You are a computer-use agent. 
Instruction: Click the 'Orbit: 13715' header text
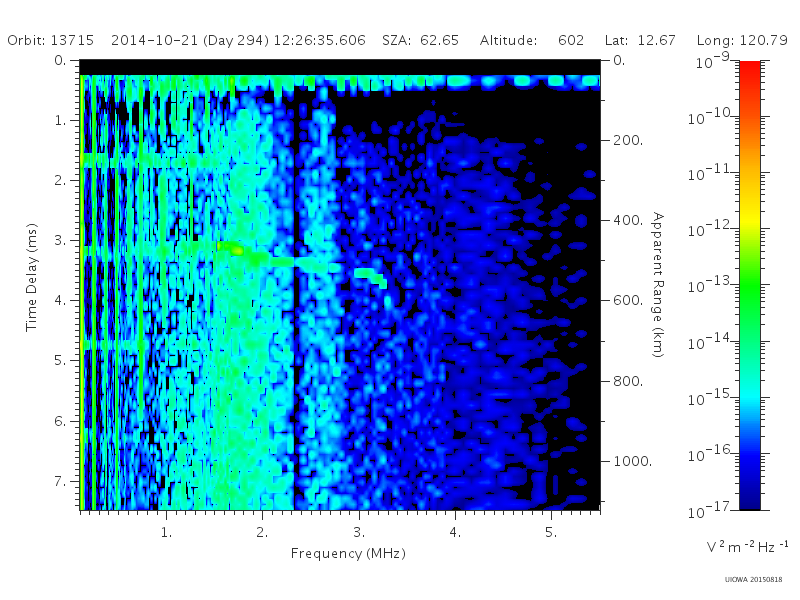51,40
